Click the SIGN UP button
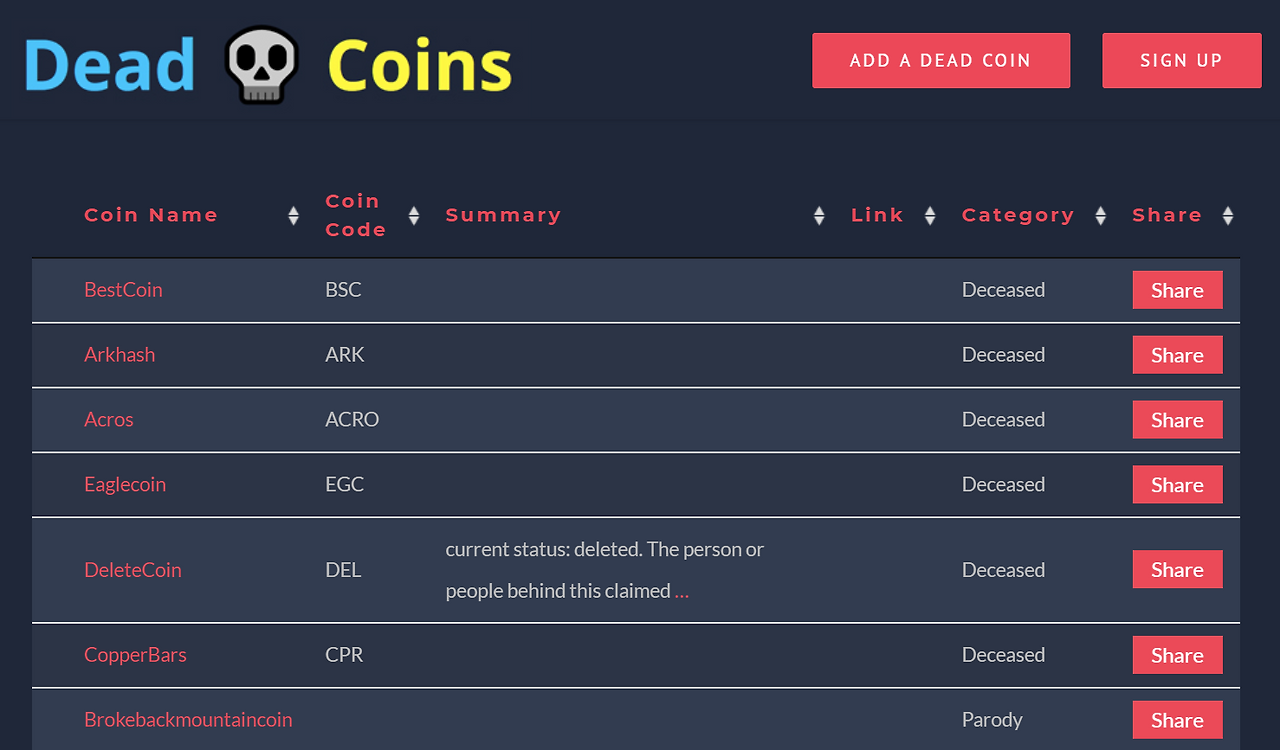1280x750 pixels. (x=1181, y=60)
